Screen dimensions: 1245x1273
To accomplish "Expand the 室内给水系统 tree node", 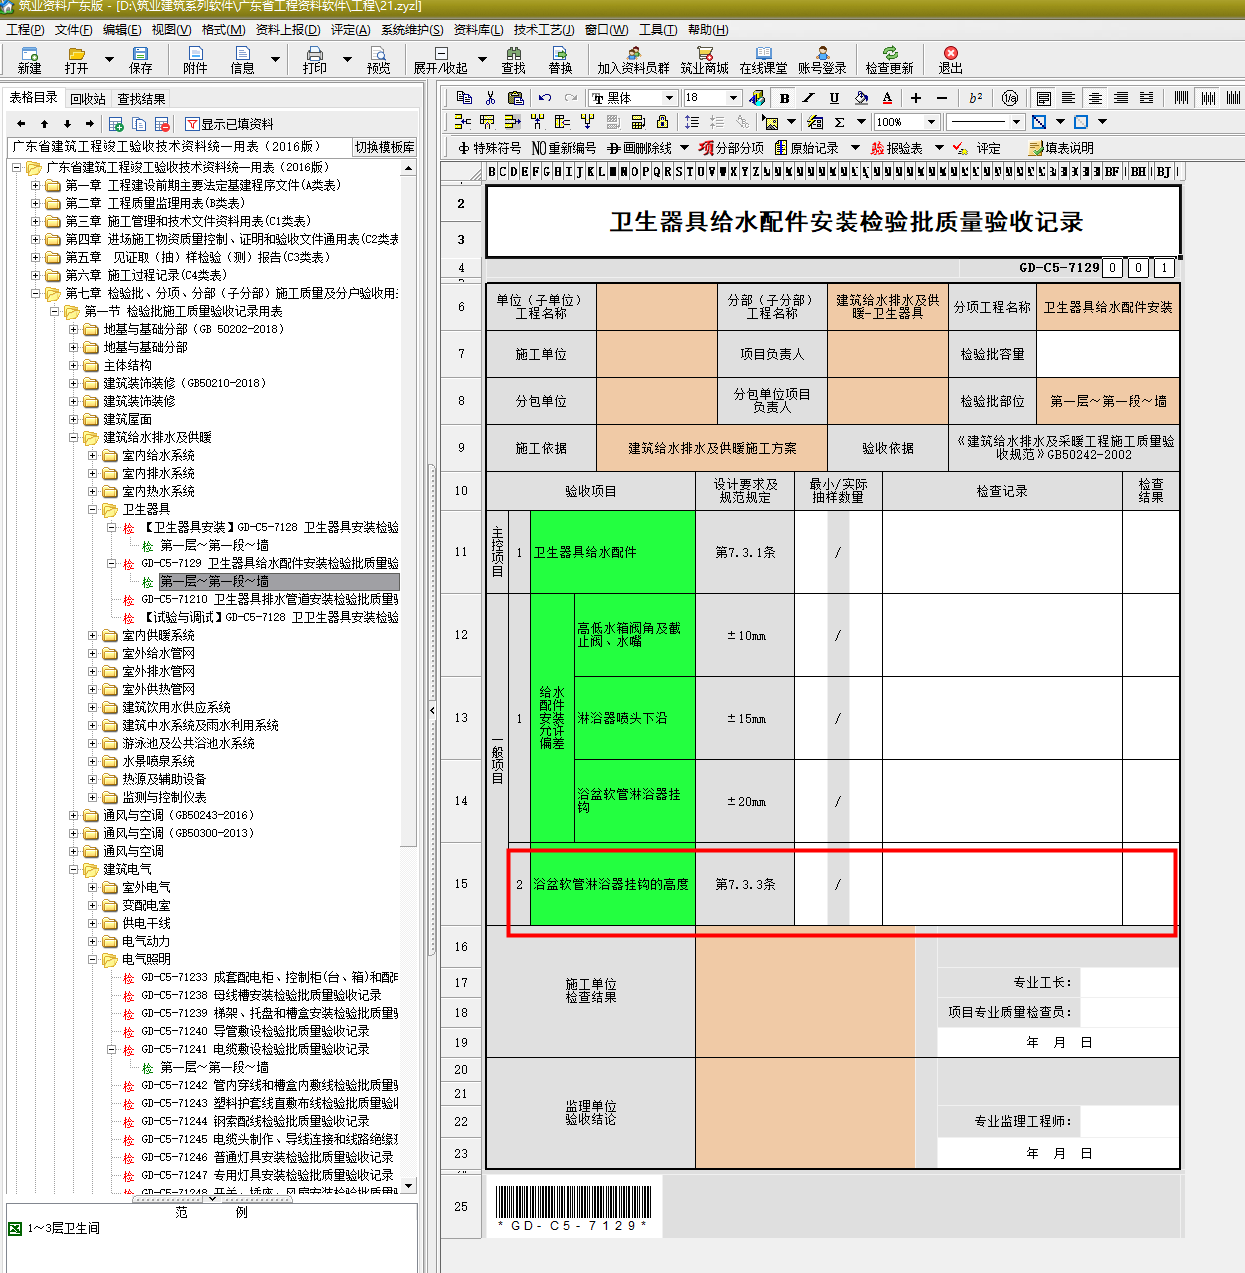I will [x=92, y=456].
